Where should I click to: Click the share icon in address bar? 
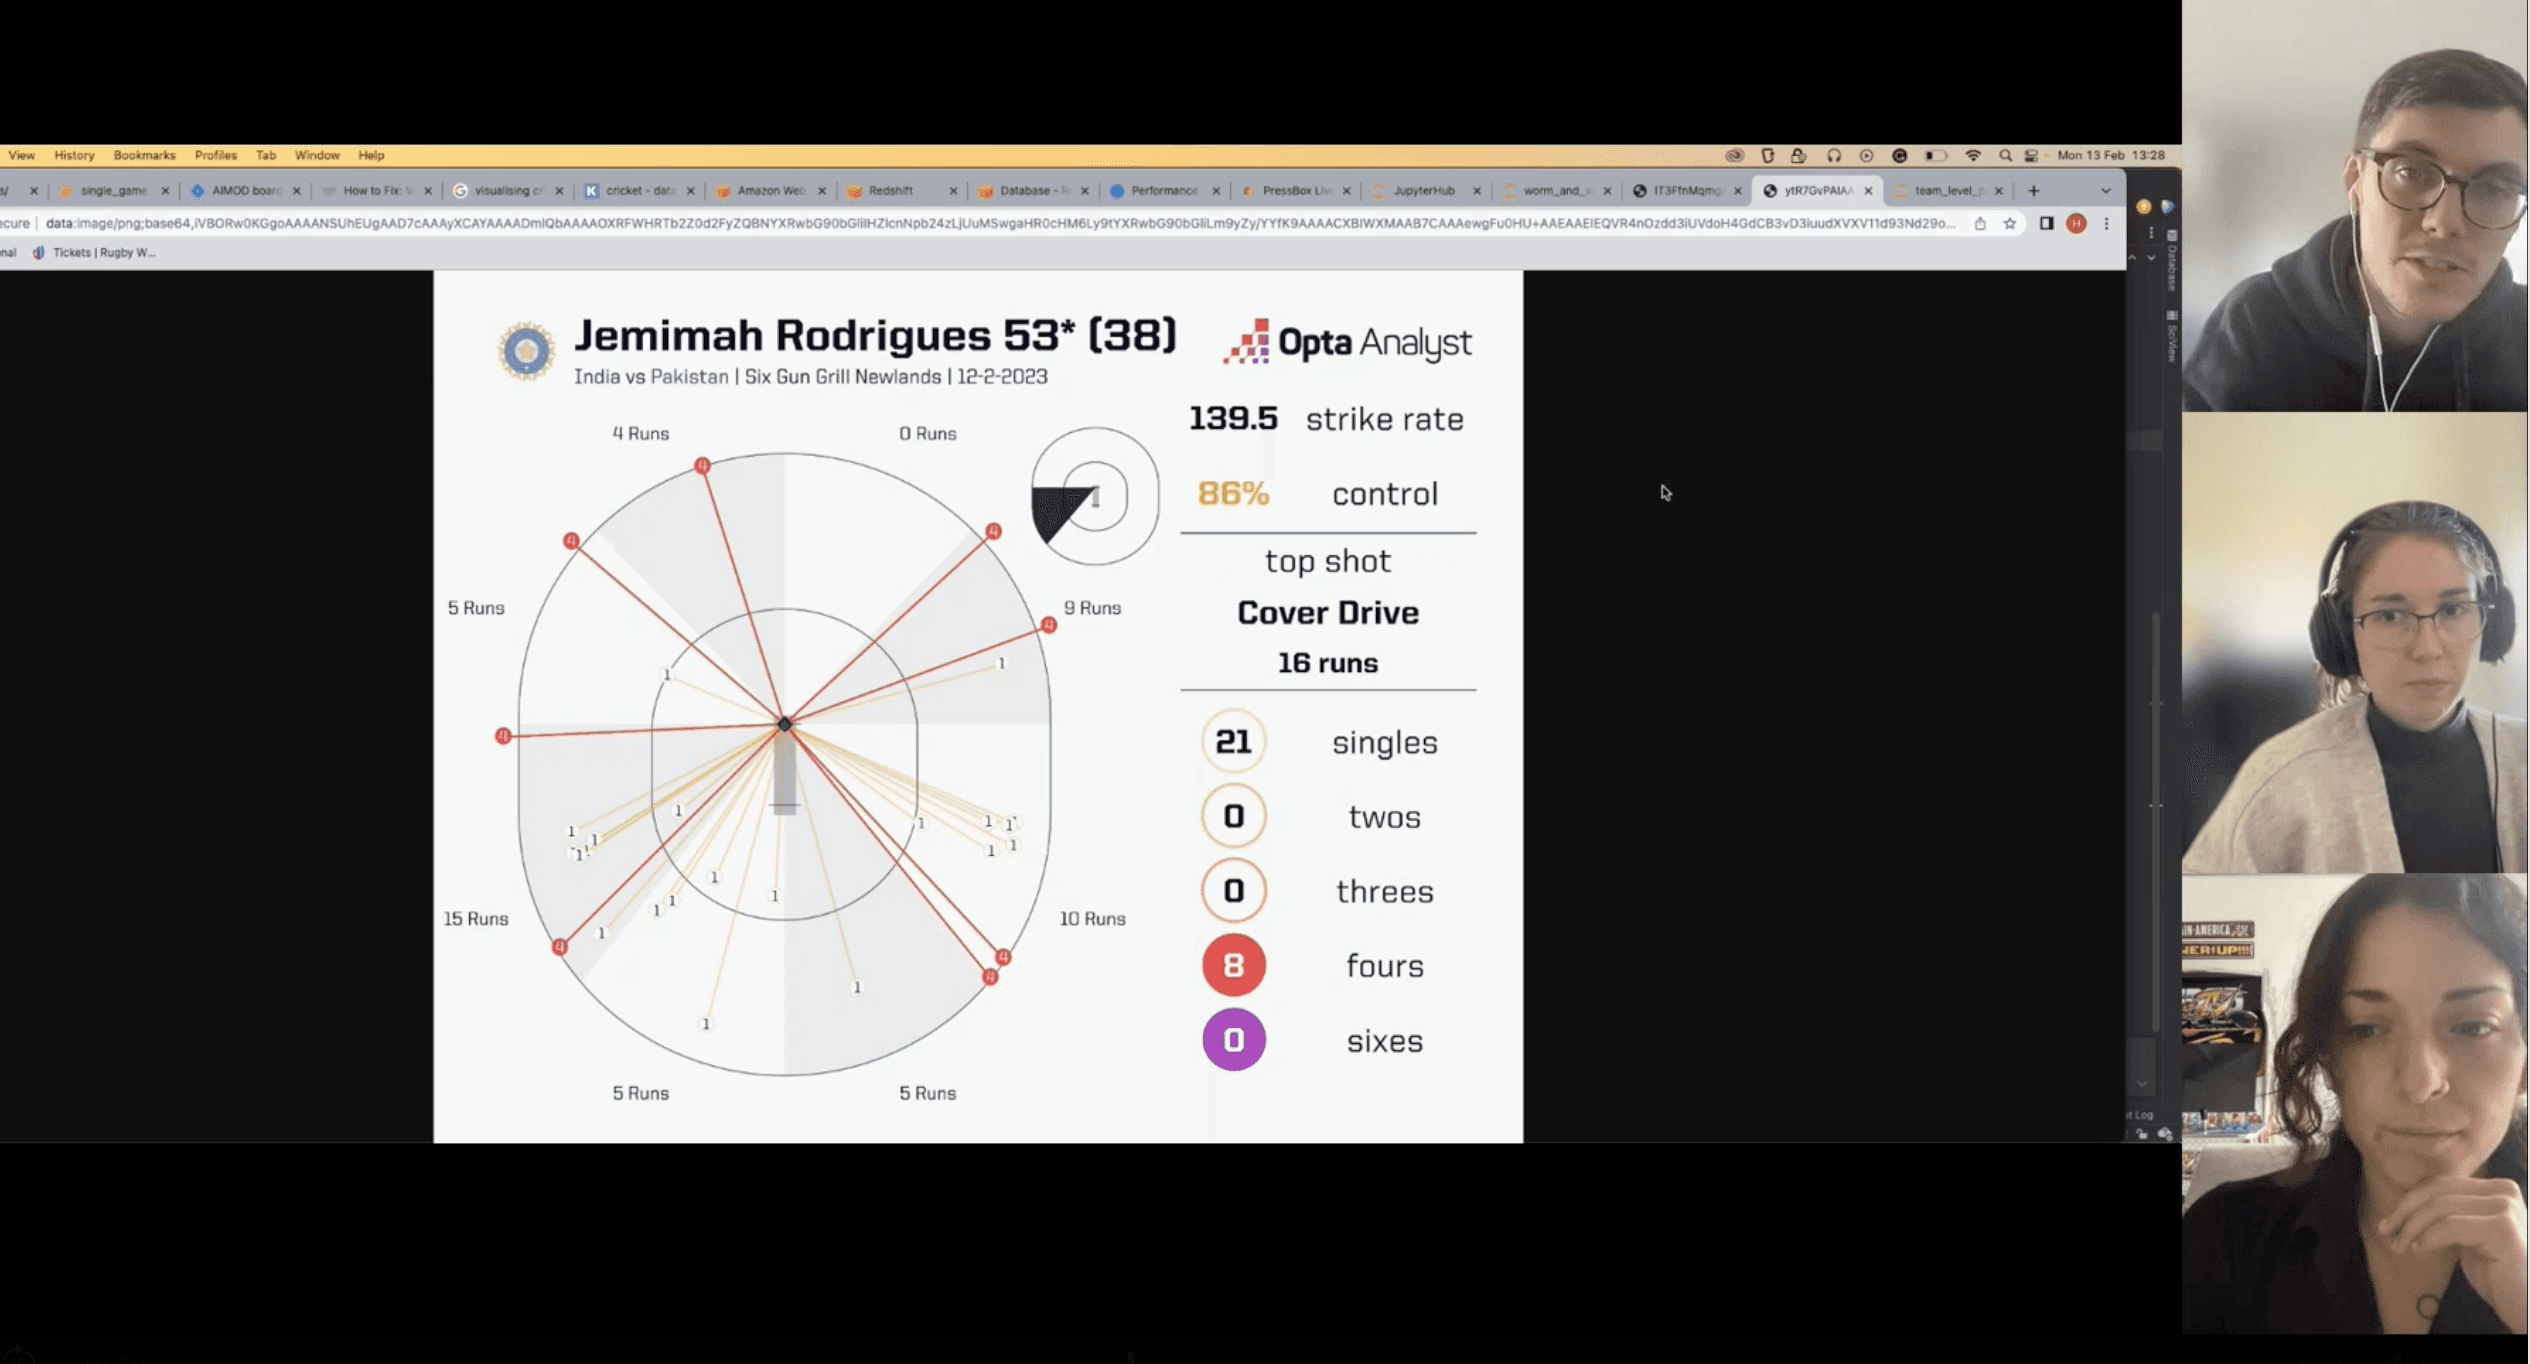(x=1979, y=224)
